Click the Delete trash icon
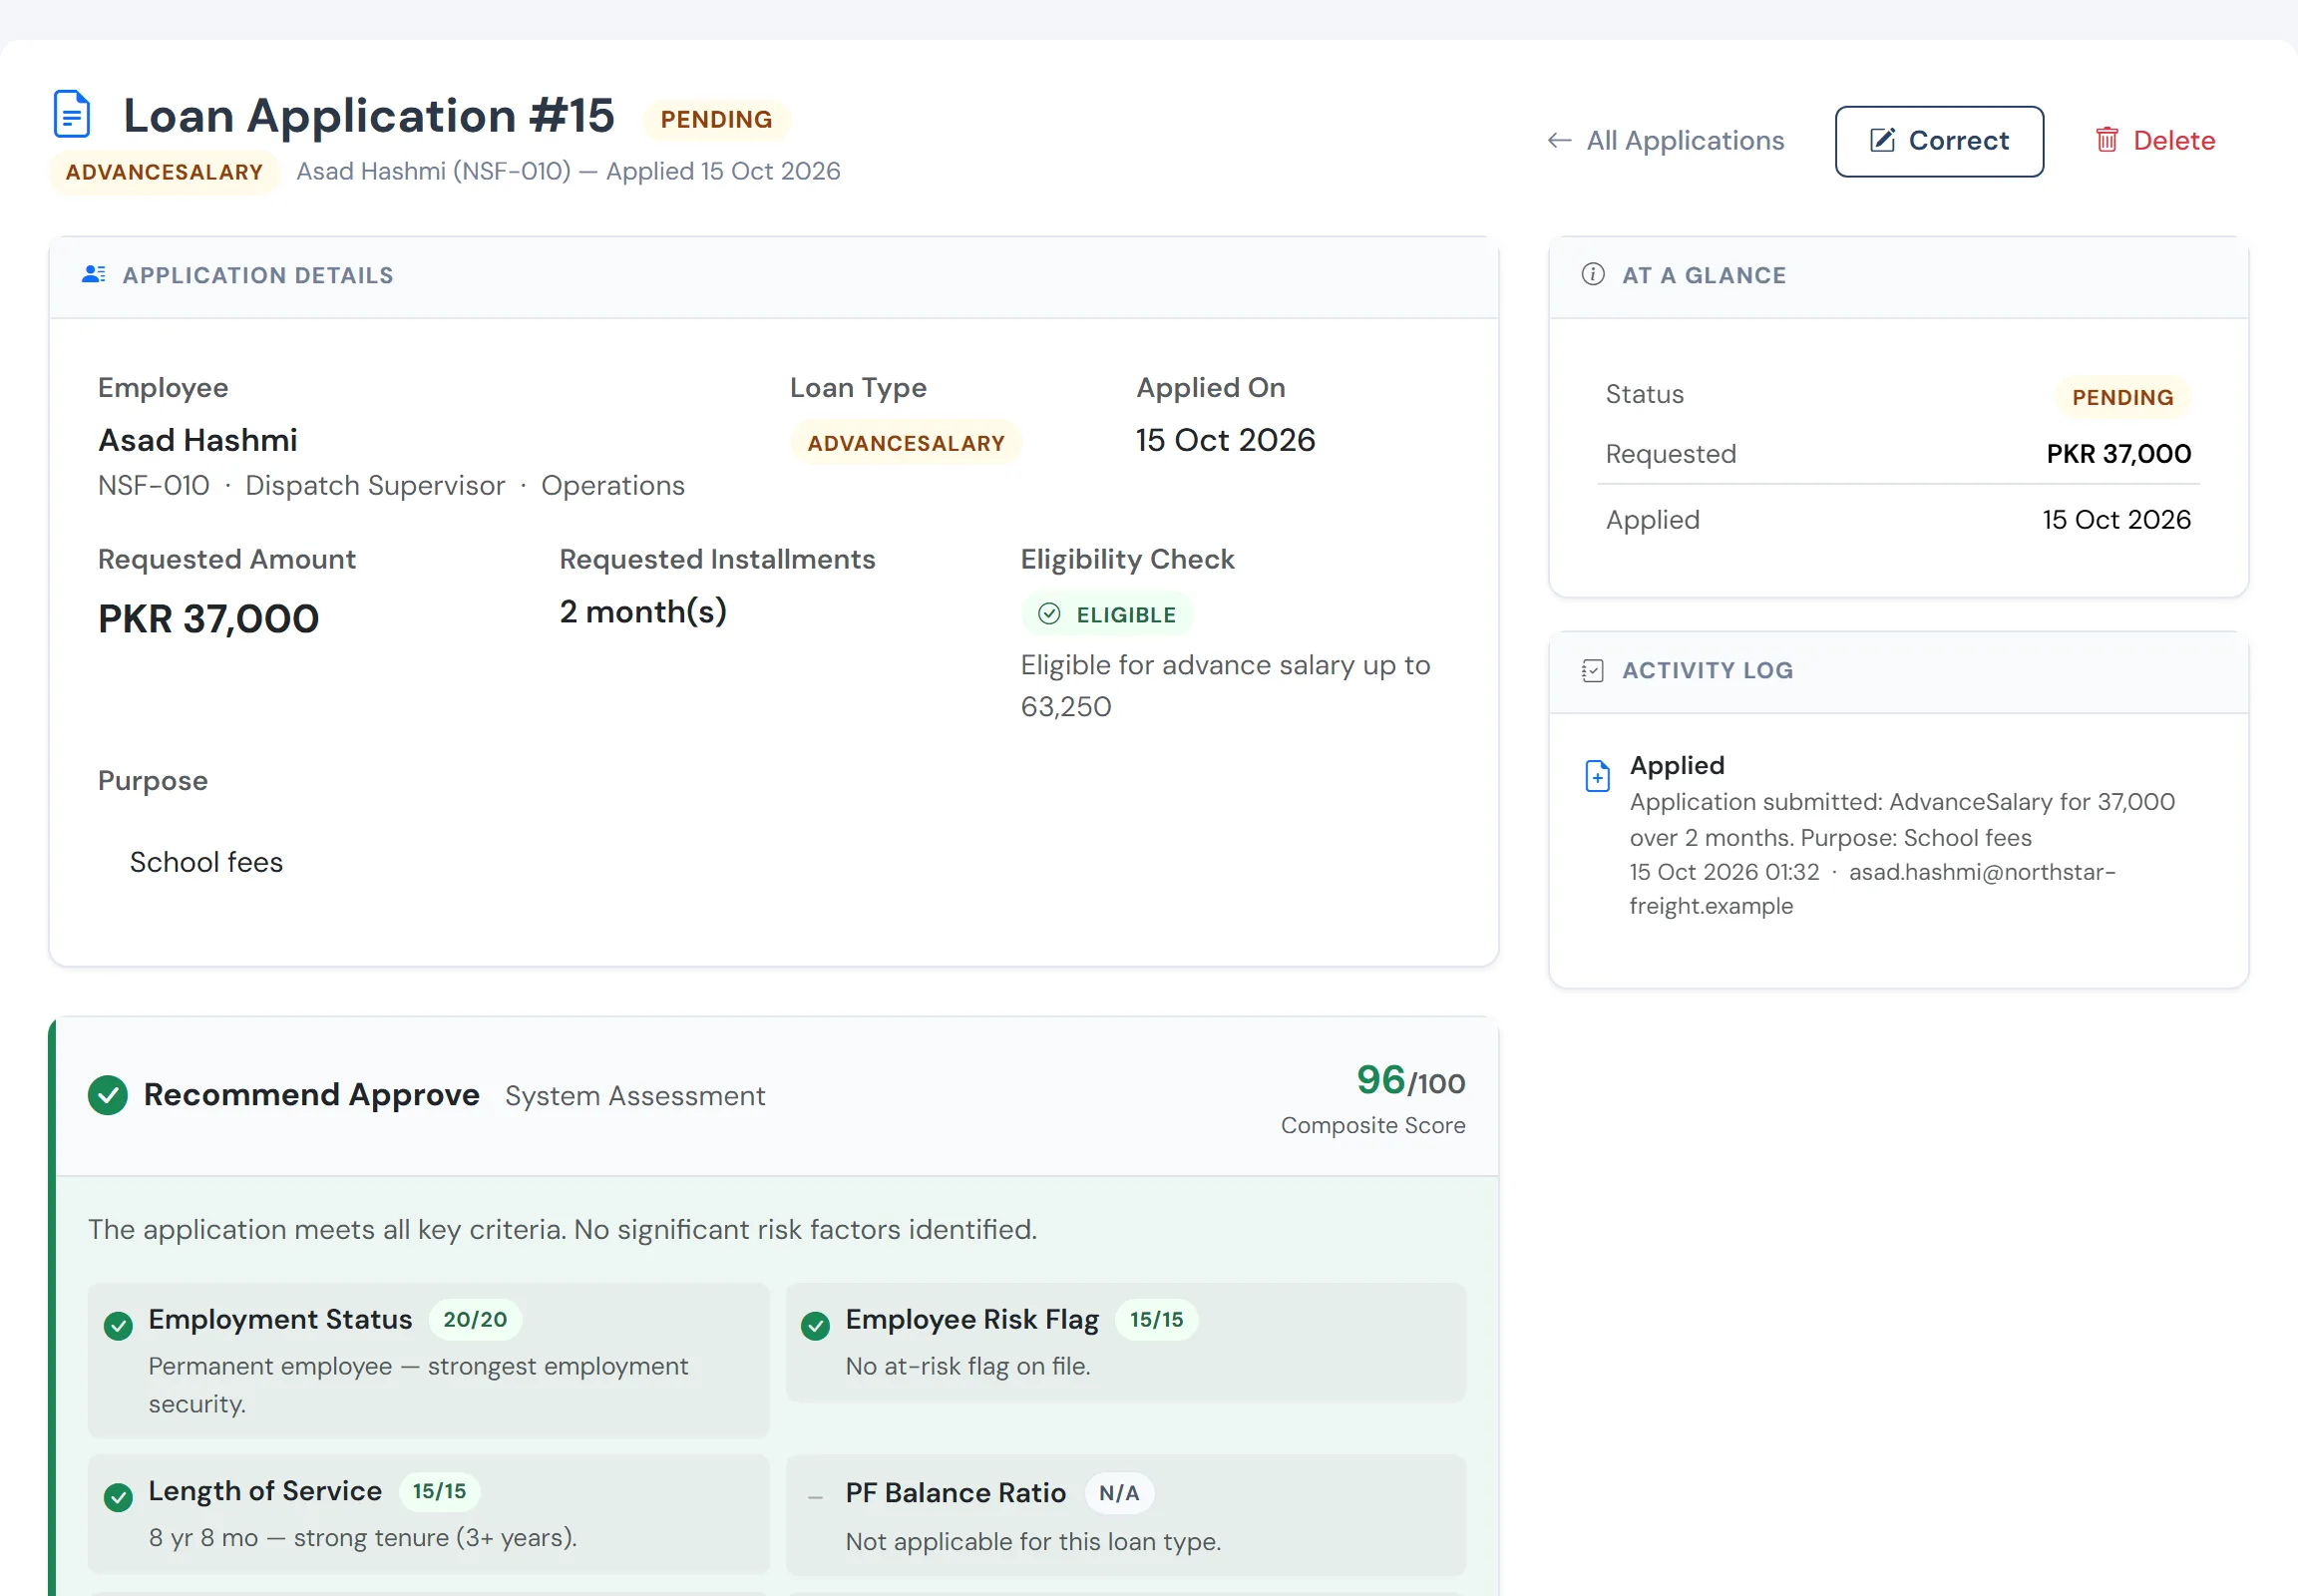 pos(2107,140)
